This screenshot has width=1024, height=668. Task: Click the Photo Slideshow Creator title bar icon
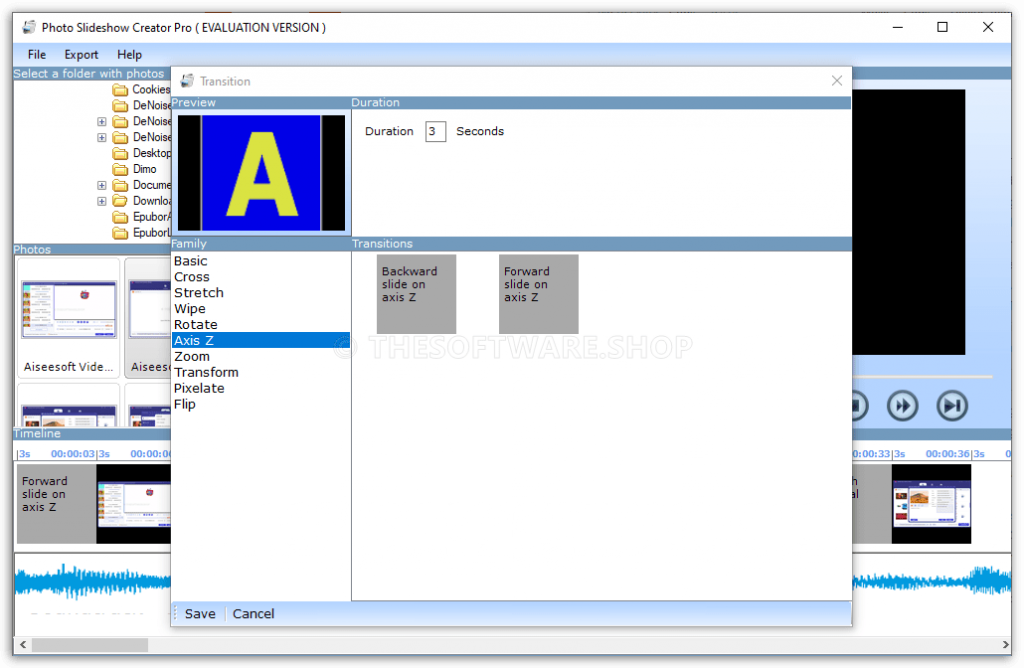(x=27, y=27)
